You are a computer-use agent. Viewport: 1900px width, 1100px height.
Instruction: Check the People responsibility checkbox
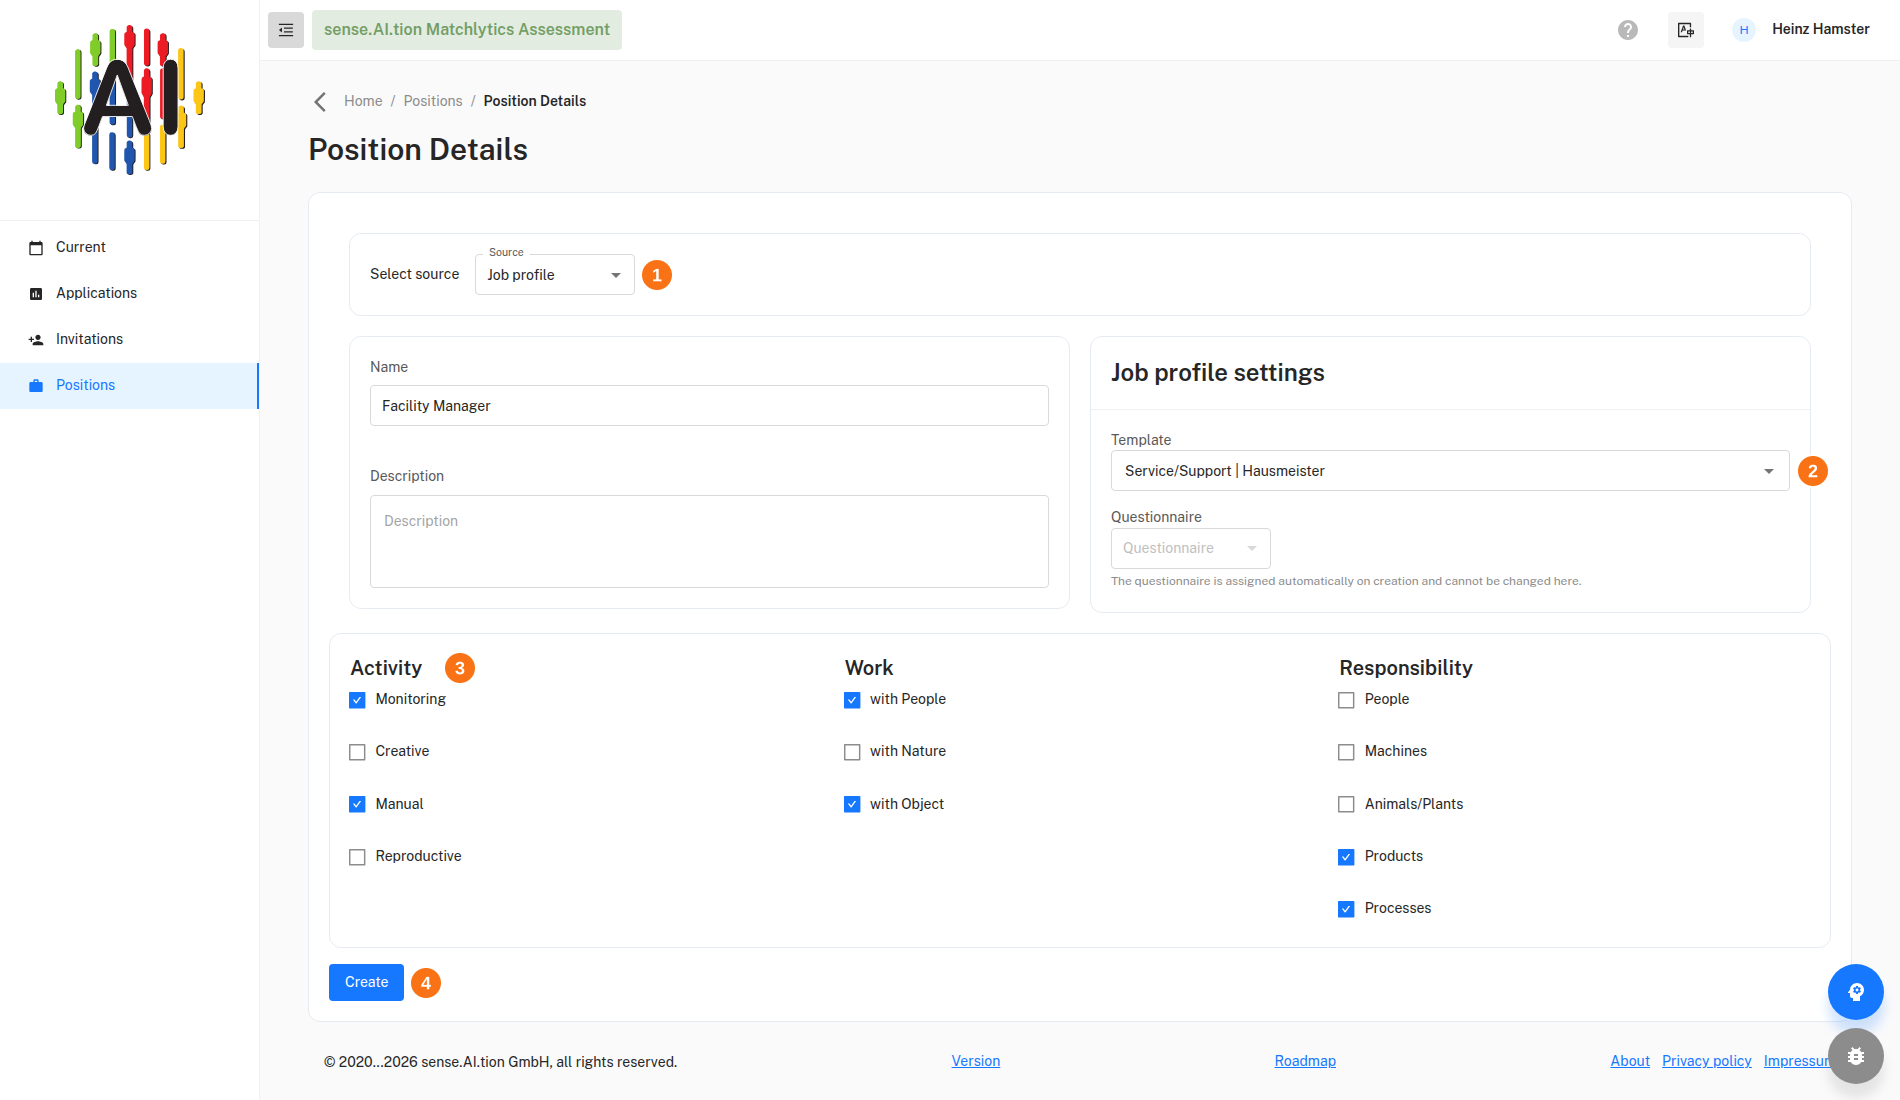pyautogui.click(x=1346, y=700)
